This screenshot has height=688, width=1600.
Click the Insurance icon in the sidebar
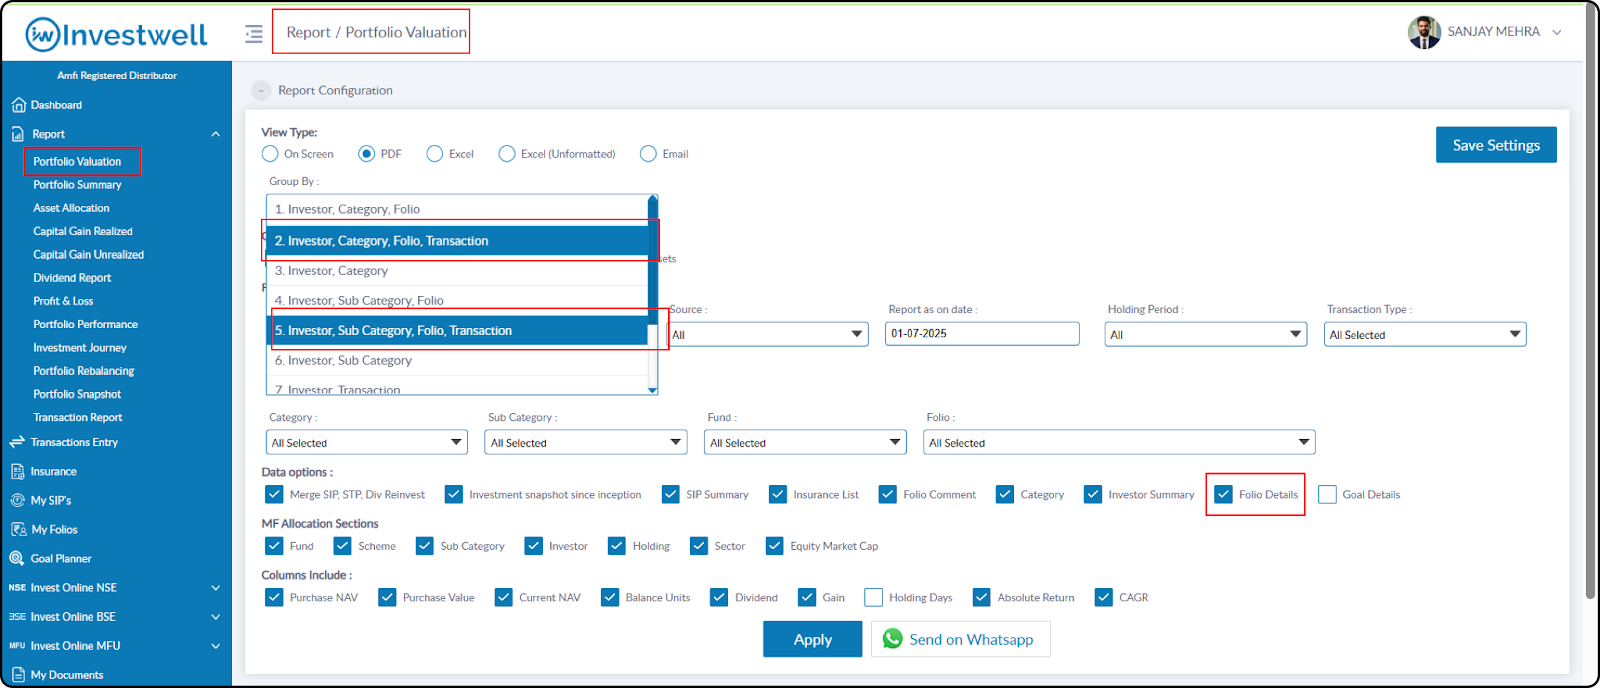point(18,471)
